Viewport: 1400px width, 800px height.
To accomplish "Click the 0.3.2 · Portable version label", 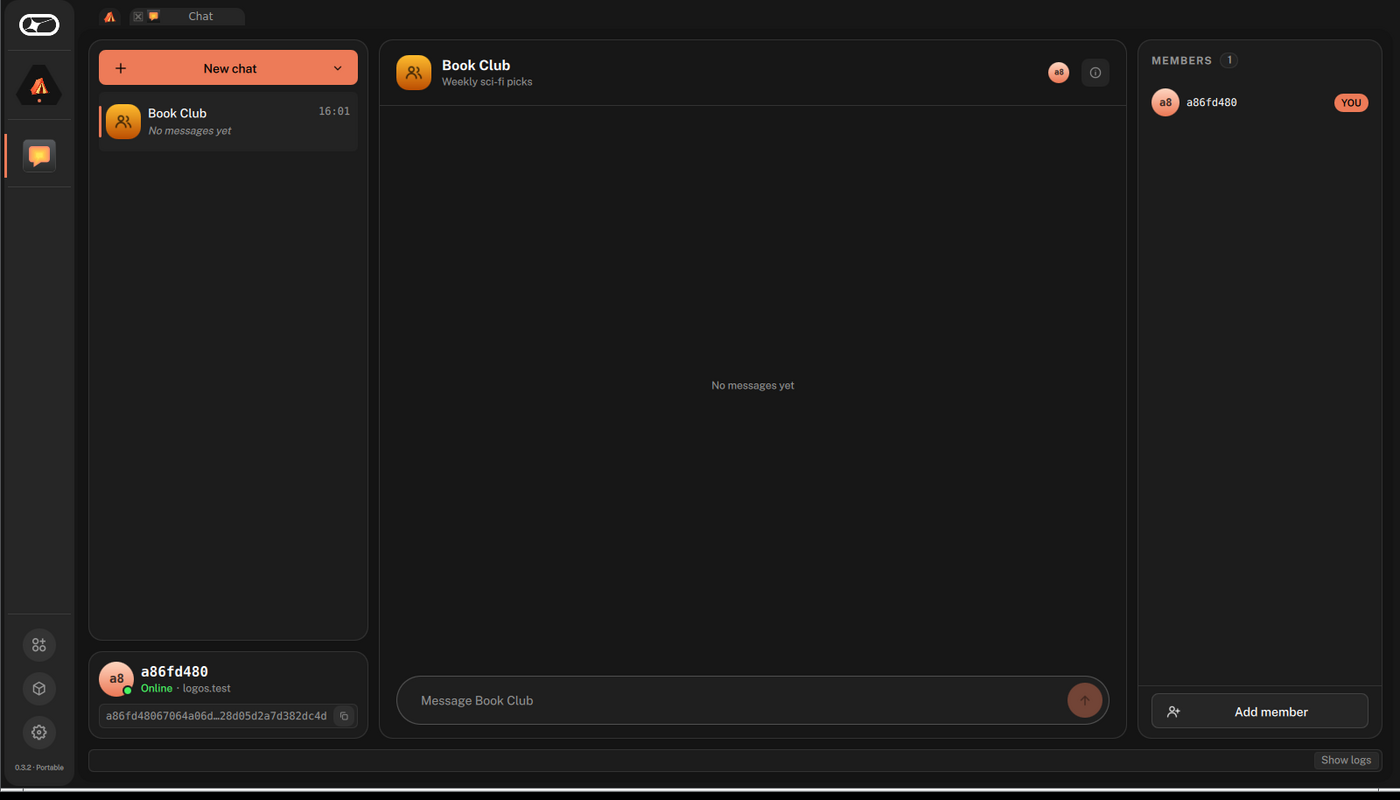I will pos(39,768).
